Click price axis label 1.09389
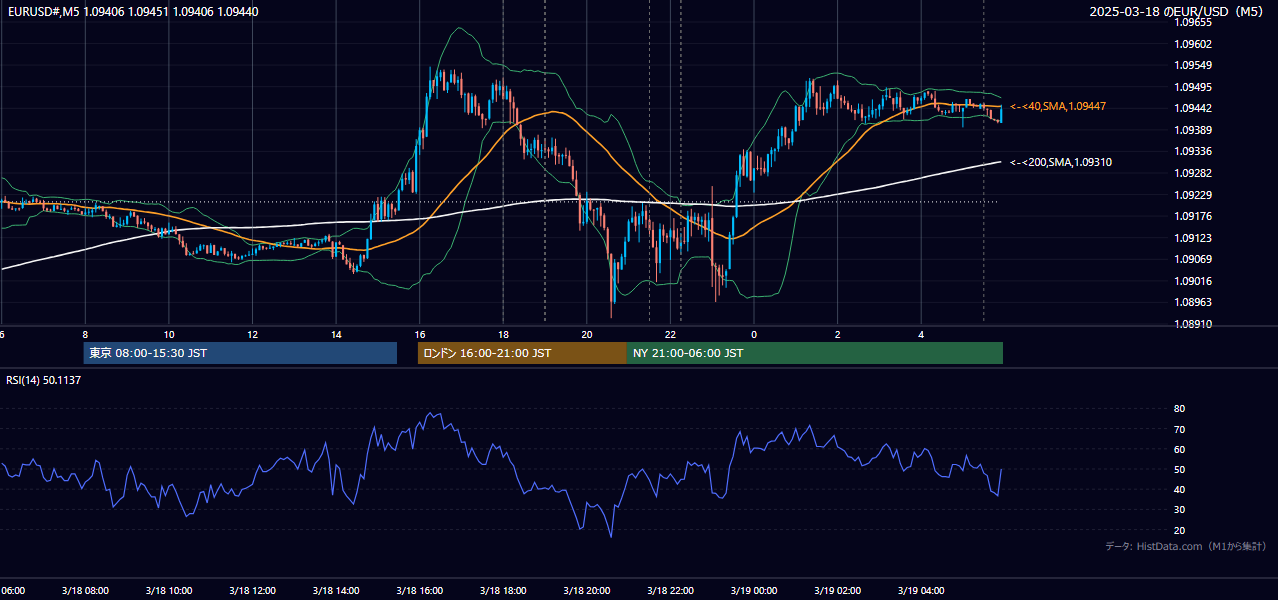 (x=1193, y=130)
